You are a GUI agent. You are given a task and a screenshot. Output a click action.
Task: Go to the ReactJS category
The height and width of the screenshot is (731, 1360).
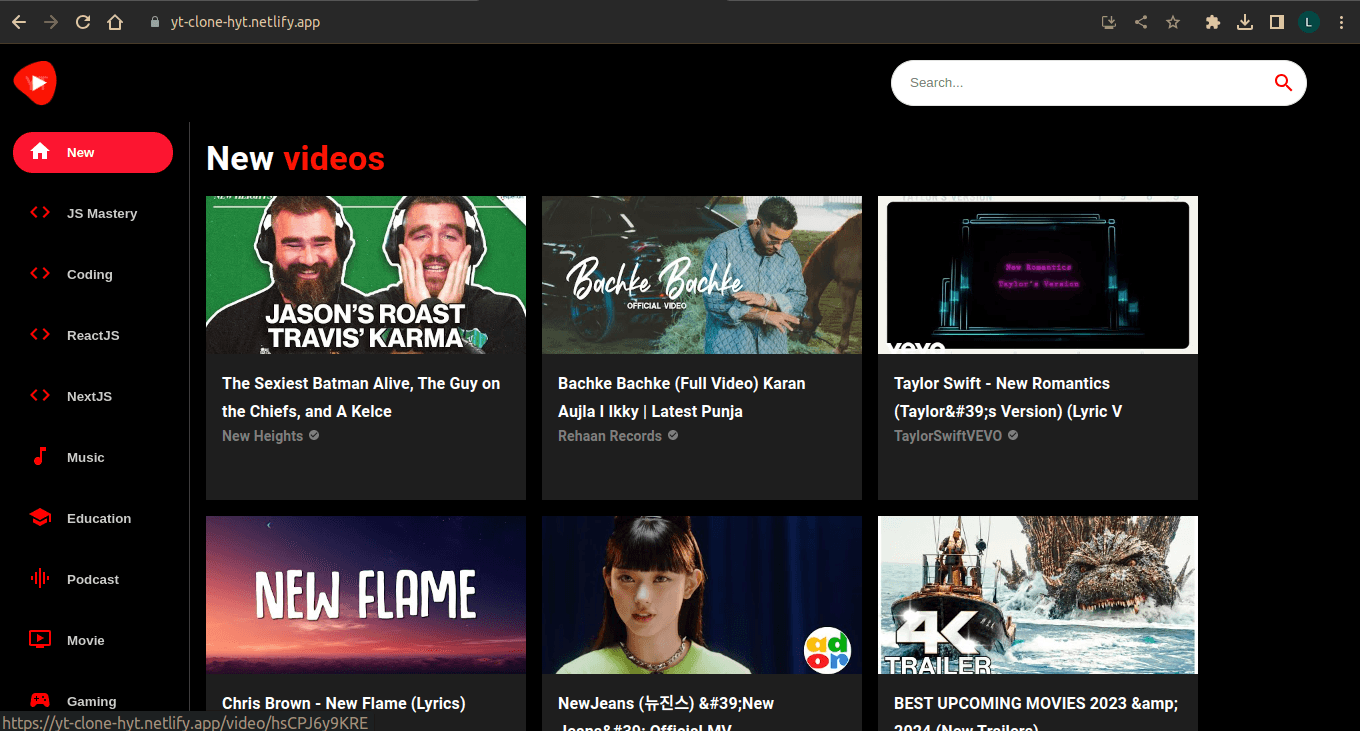tap(92, 336)
